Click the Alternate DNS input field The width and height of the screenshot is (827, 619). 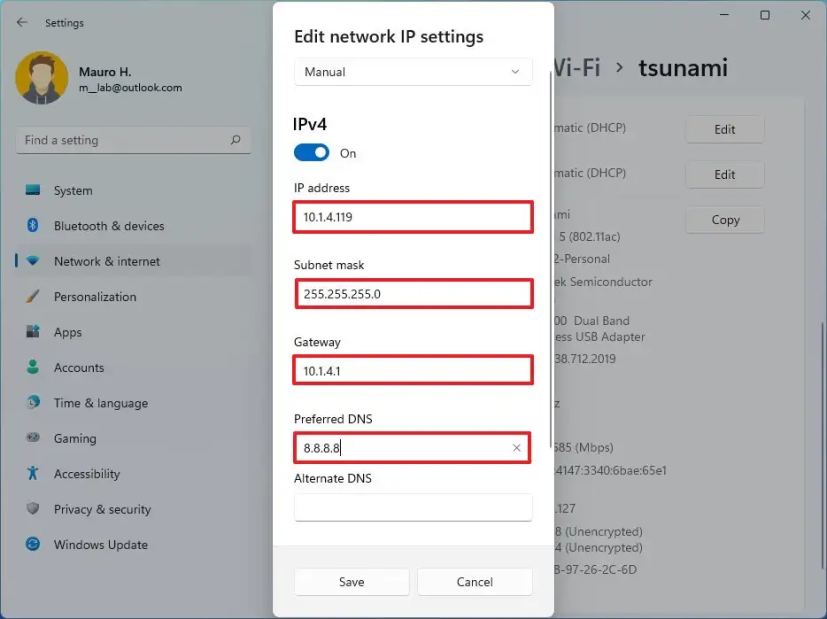pos(412,508)
